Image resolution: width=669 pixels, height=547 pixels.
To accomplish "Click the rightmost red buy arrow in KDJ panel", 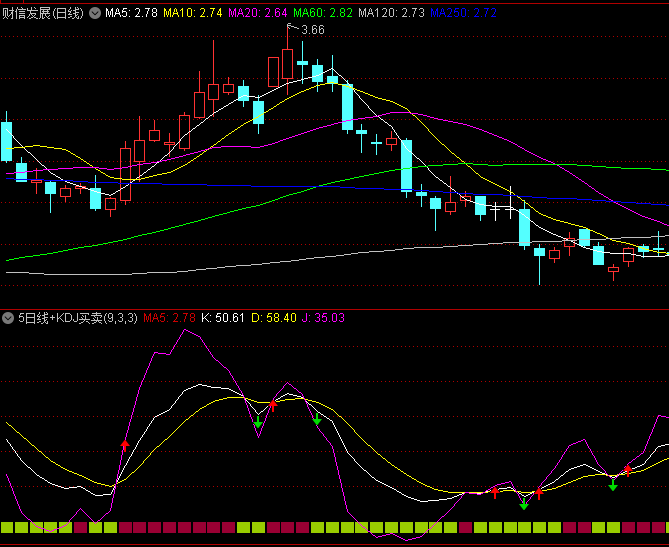I will coord(628,471).
